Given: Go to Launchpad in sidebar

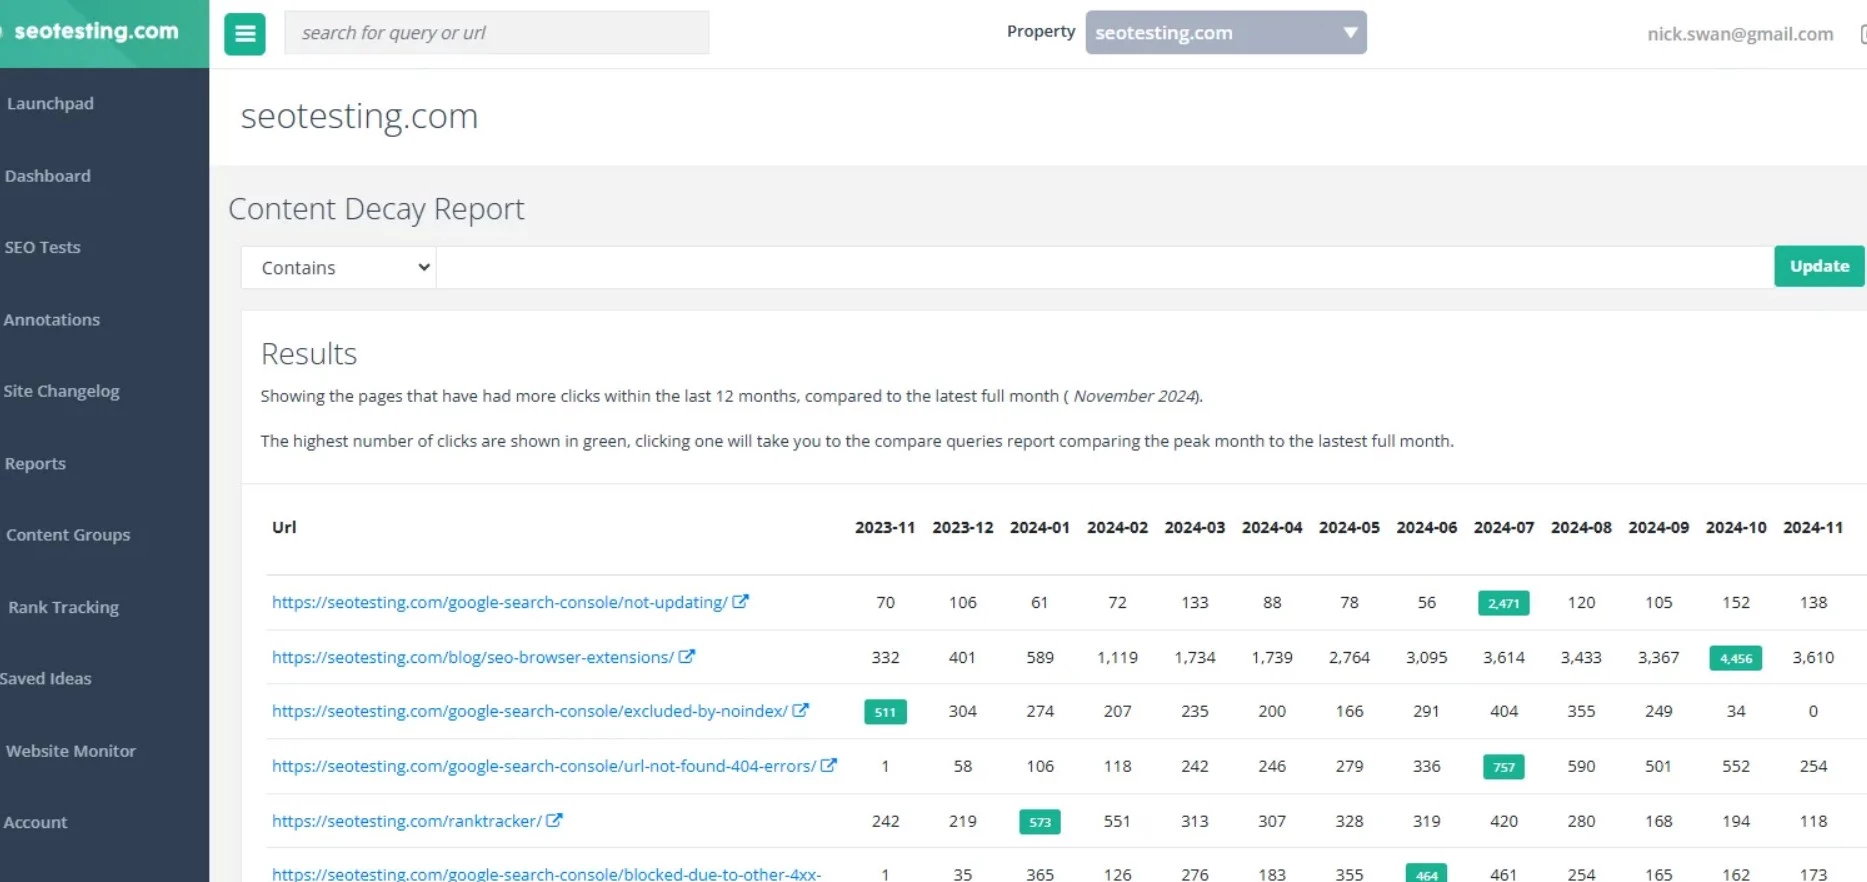Looking at the screenshot, I should (x=50, y=104).
